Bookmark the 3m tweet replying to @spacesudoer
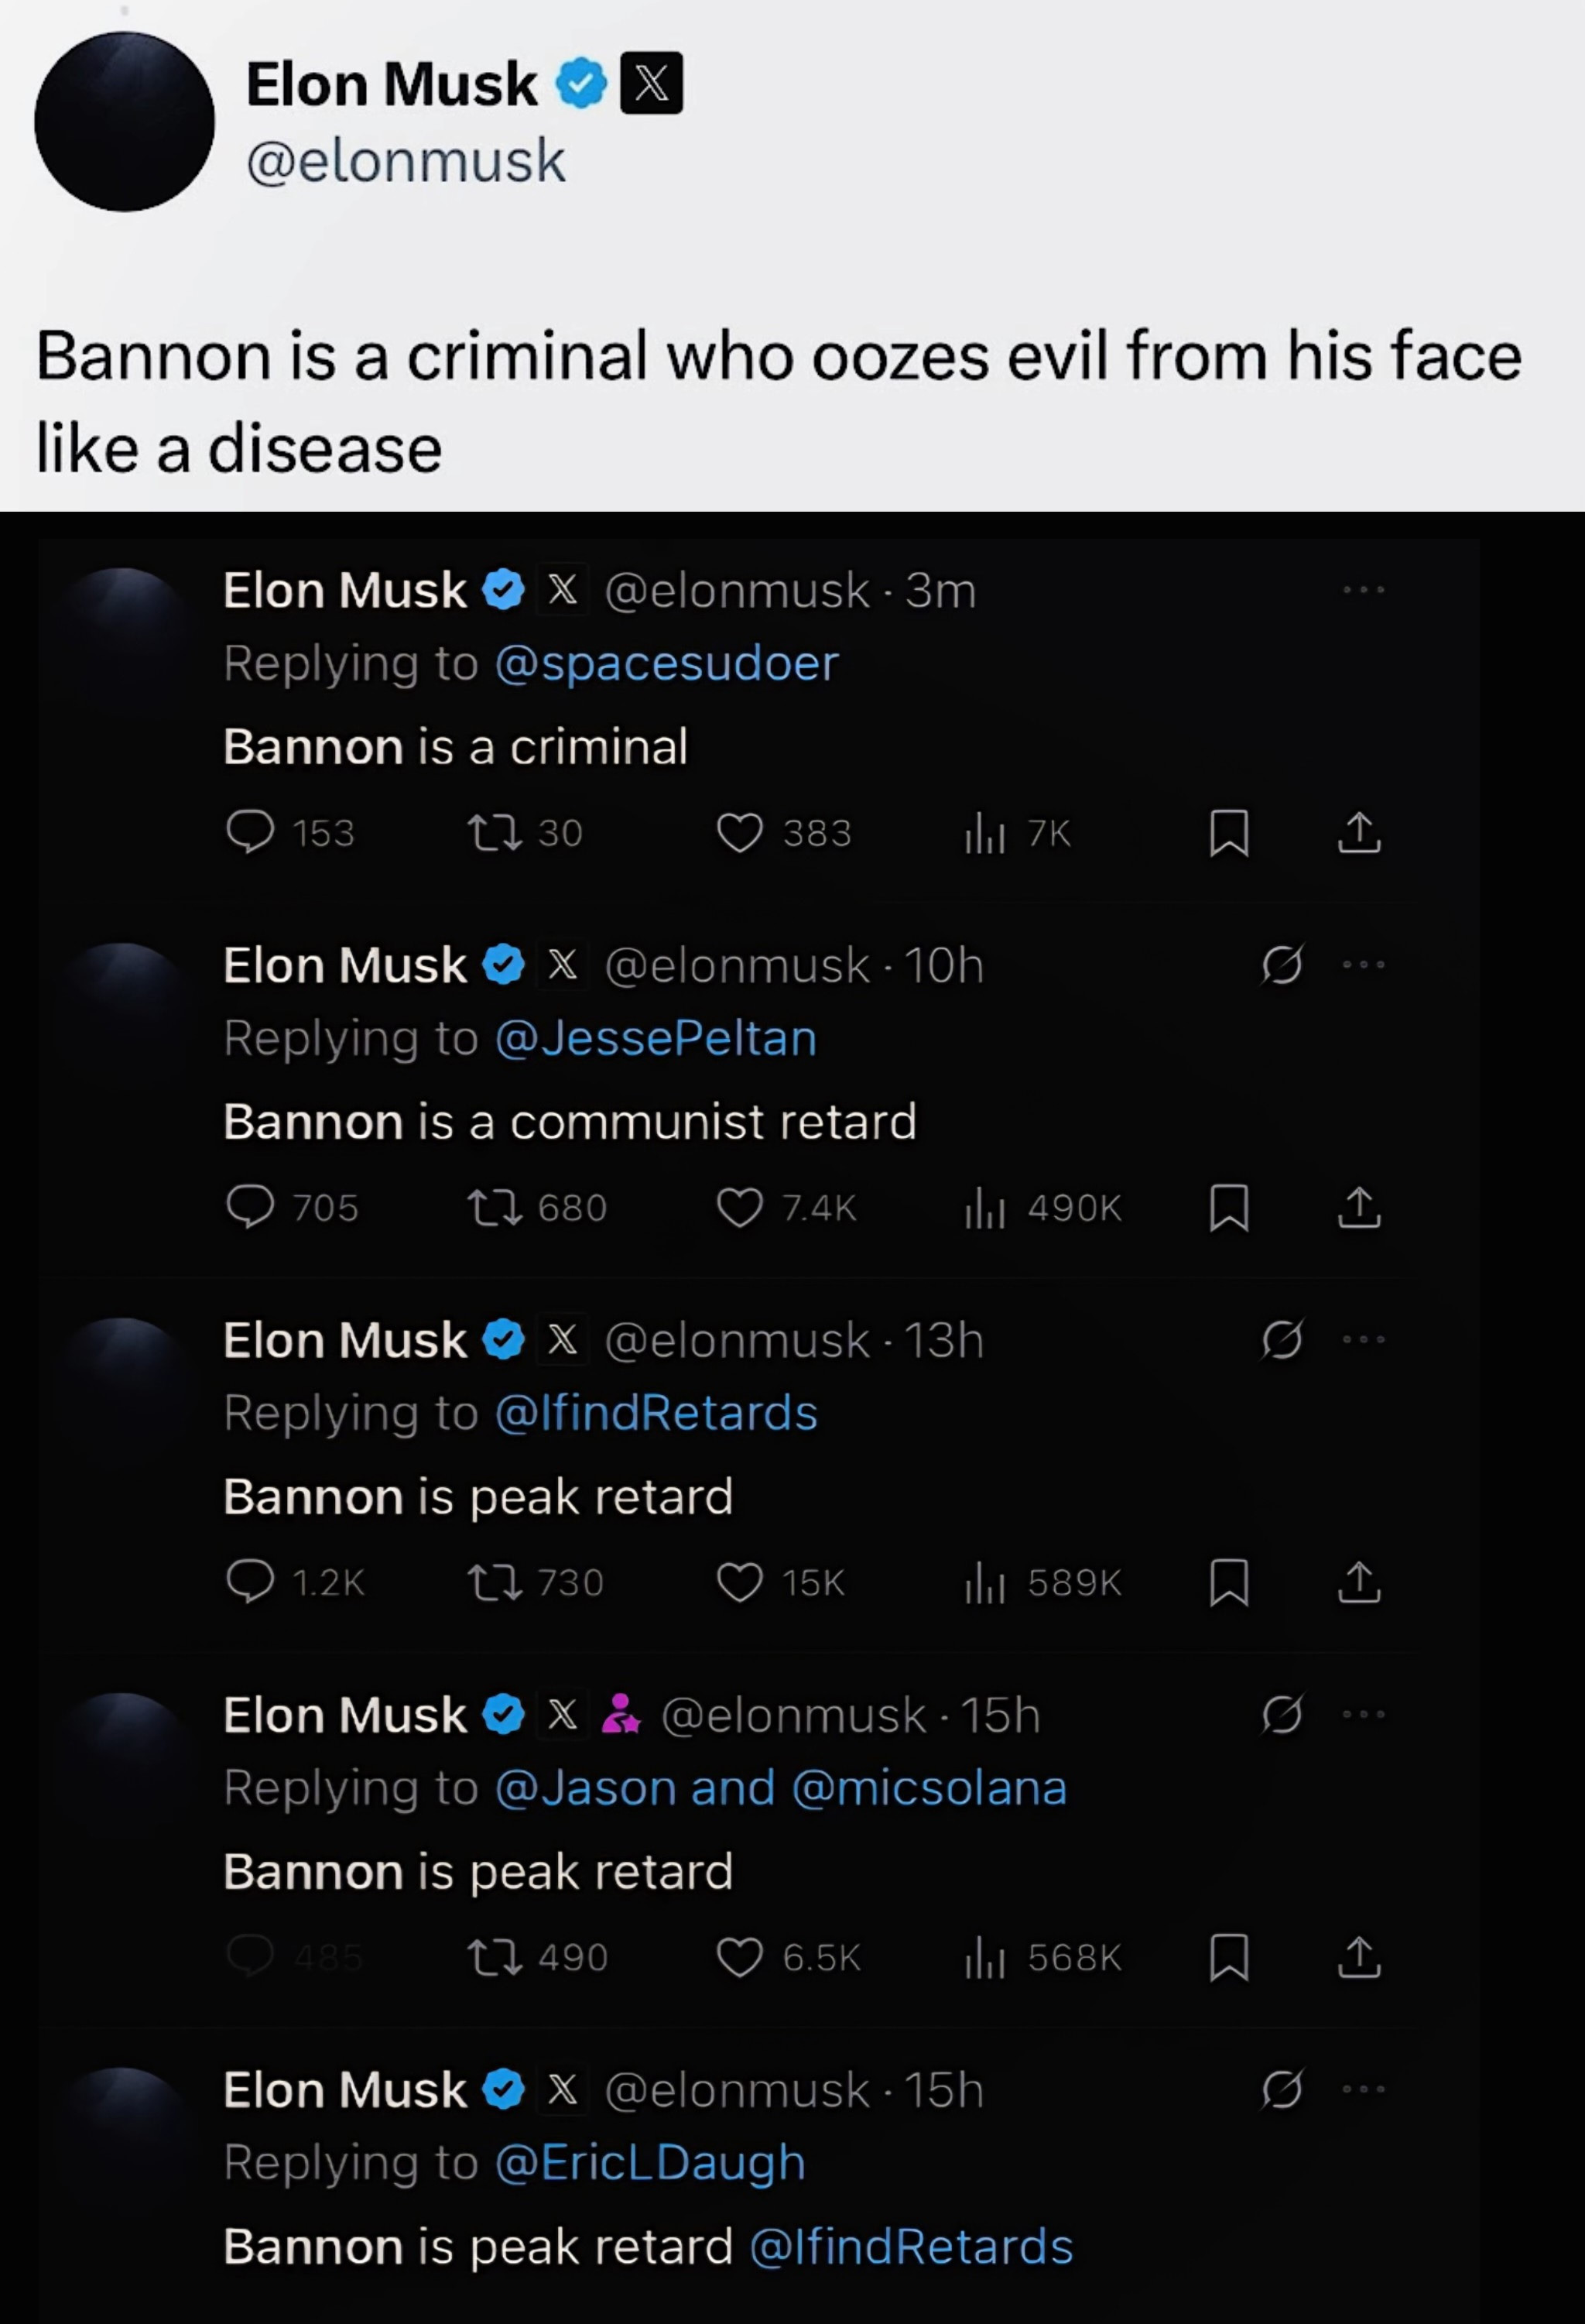 (1229, 833)
